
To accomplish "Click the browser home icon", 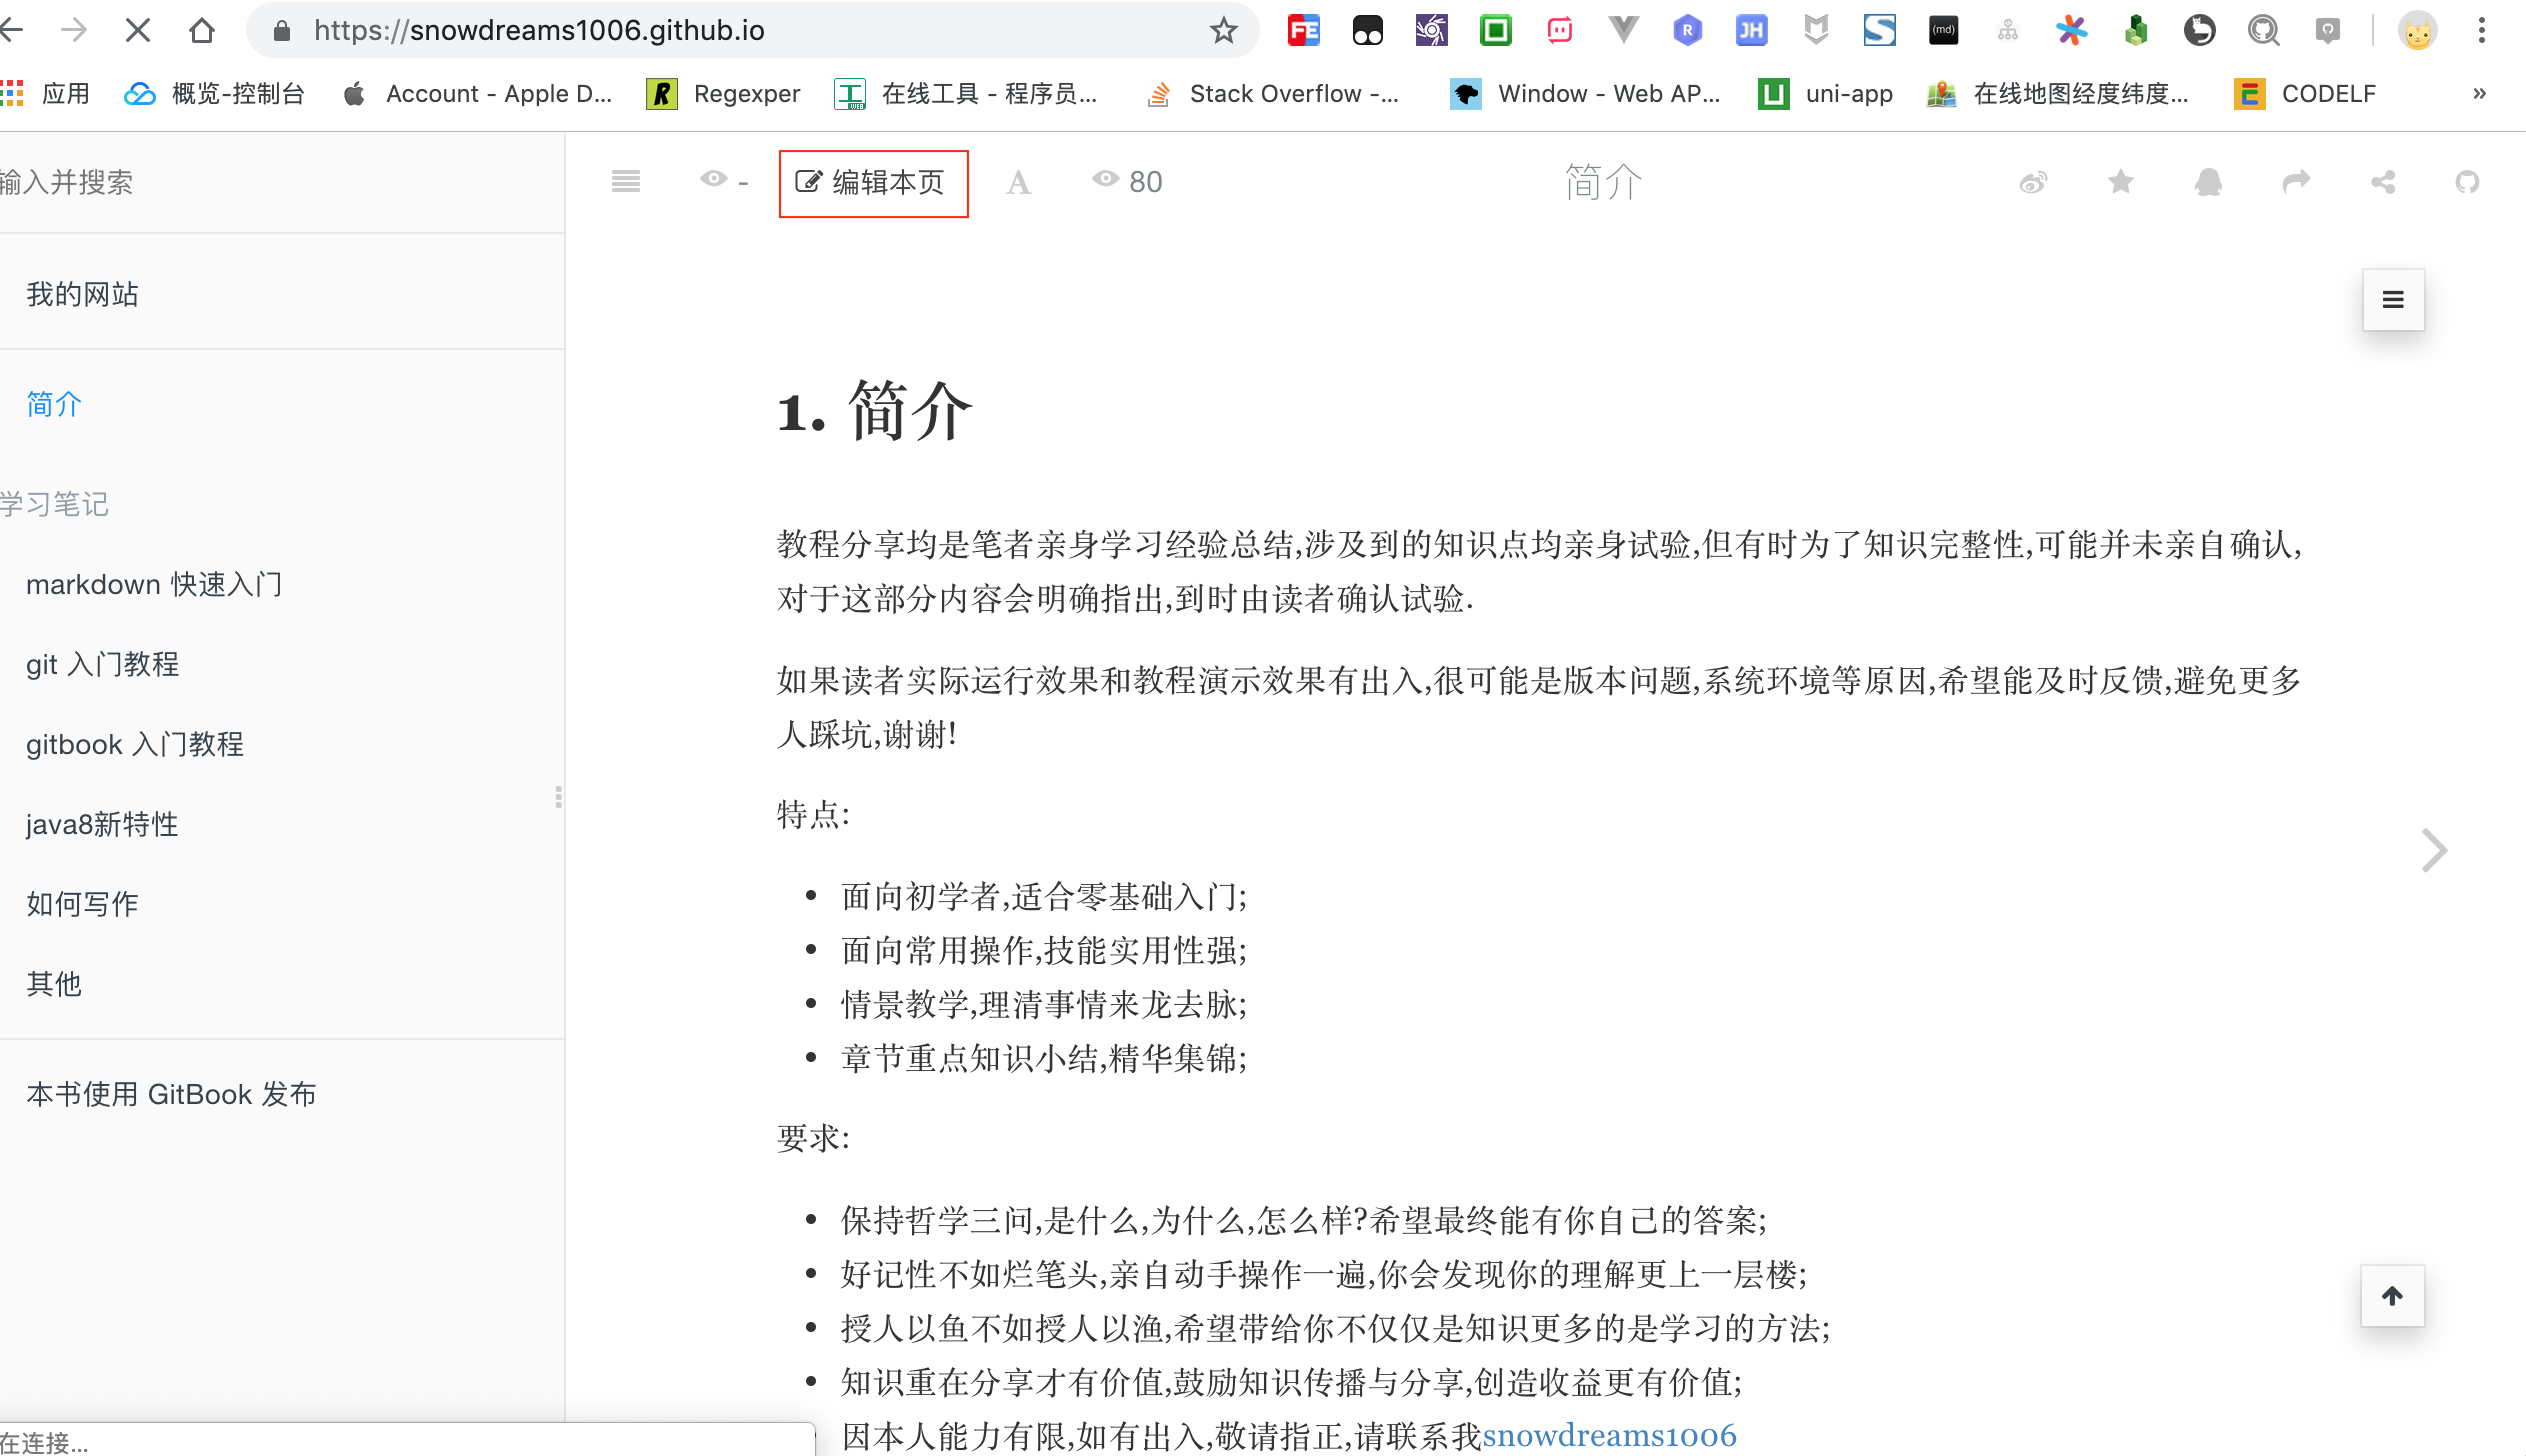I will click(203, 30).
